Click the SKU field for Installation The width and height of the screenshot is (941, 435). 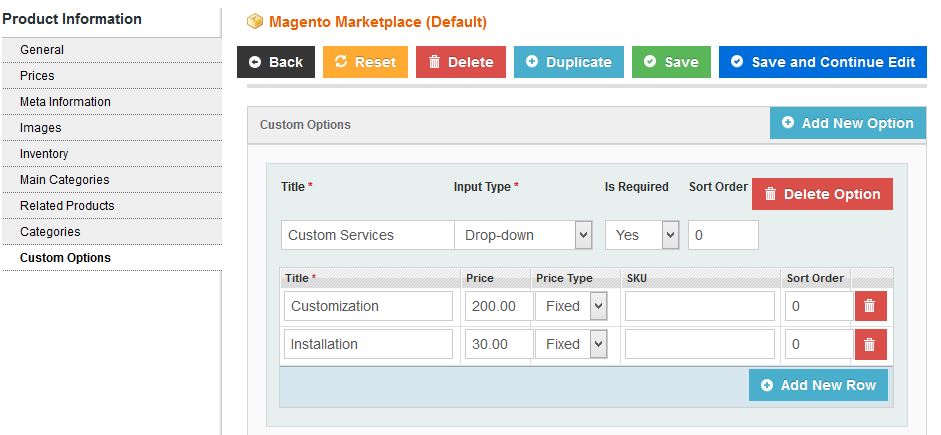700,344
